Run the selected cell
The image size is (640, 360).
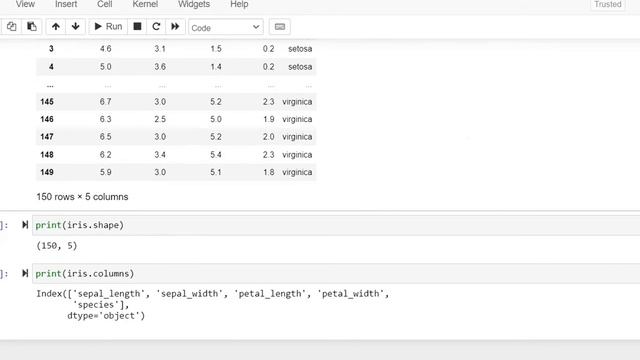pyautogui.click(x=108, y=27)
